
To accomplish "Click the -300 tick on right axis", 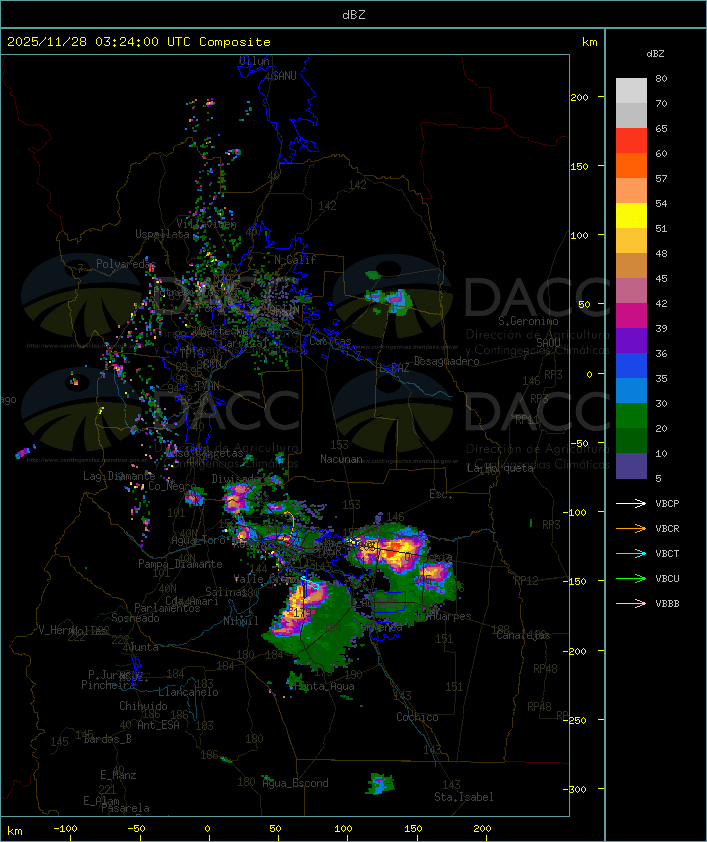I will tap(577, 789).
